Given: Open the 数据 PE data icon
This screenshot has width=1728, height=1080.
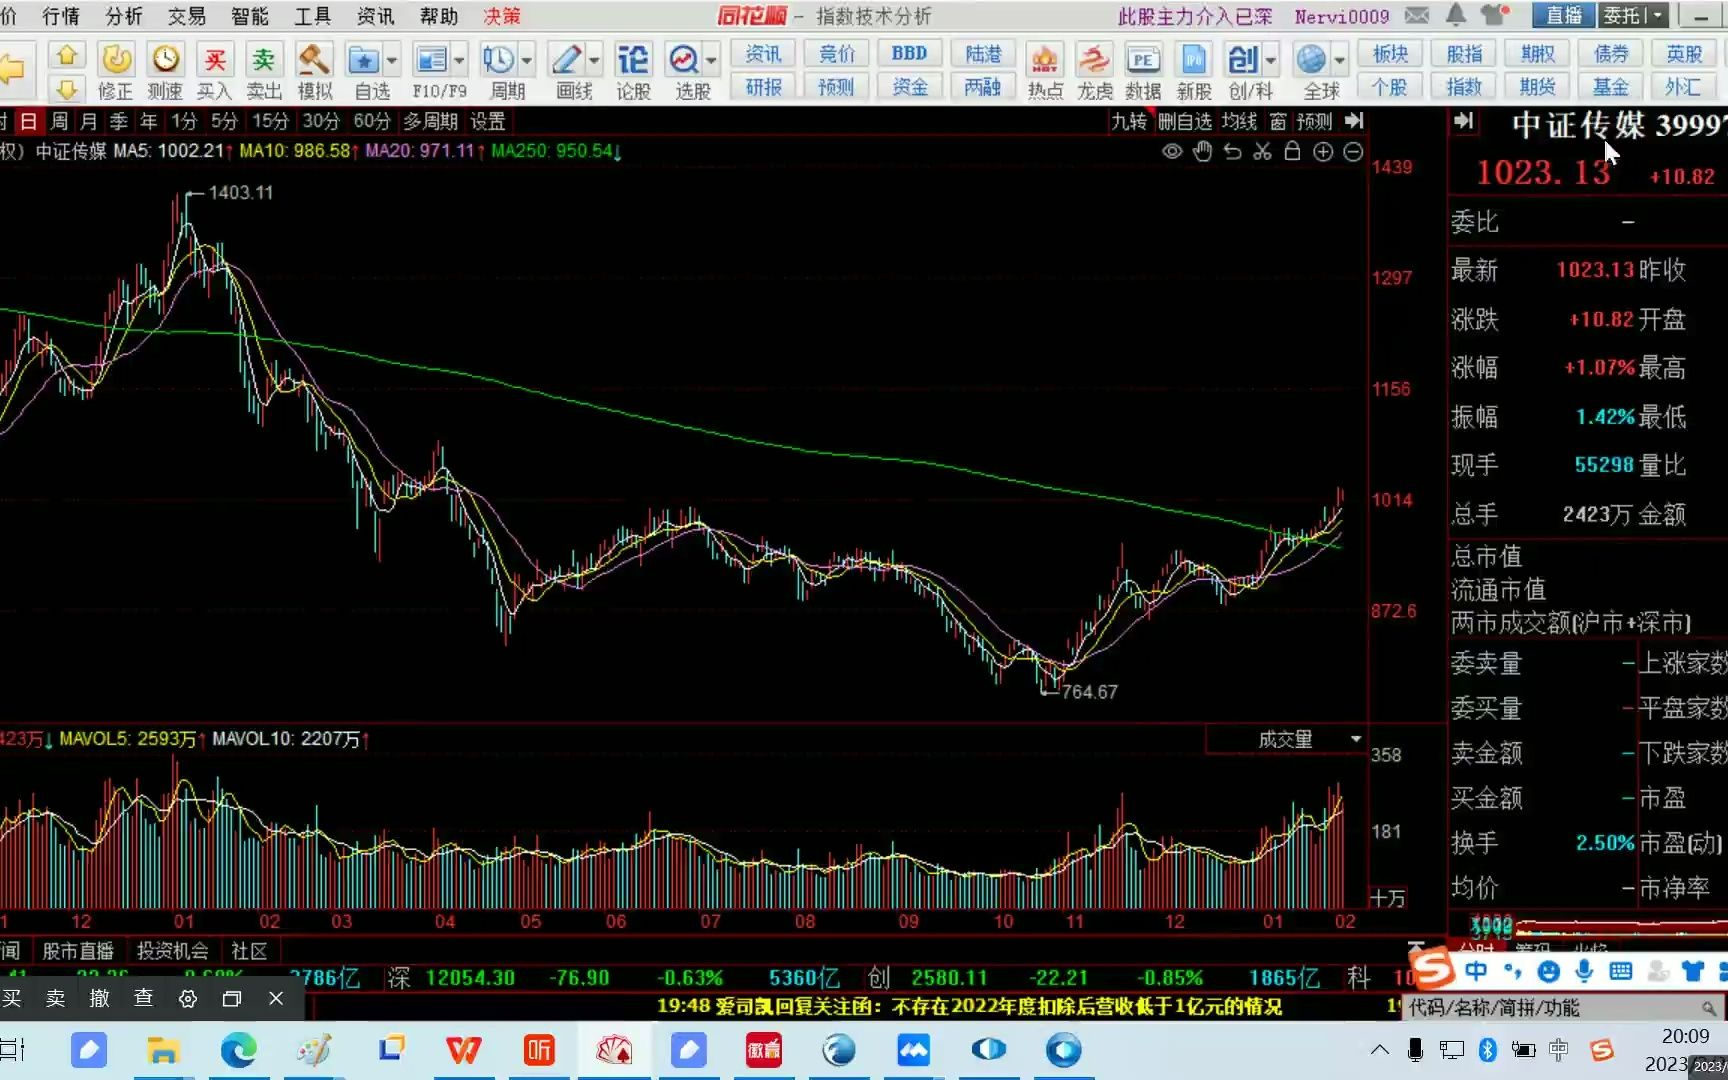Looking at the screenshot, I should tap(1143, 60).
